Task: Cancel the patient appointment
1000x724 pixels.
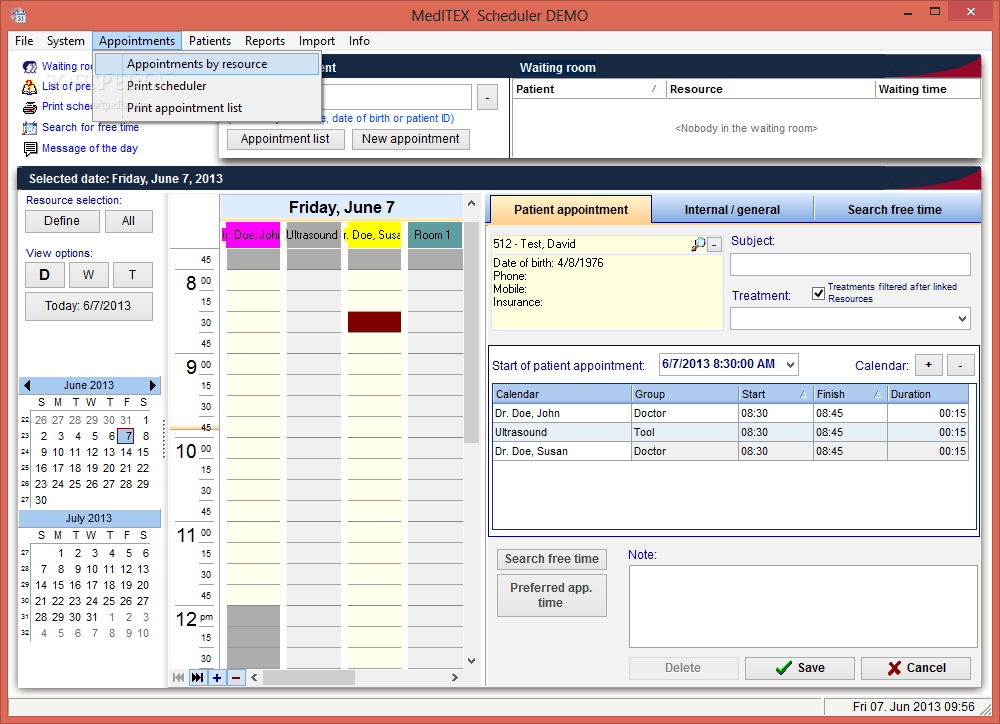Action: [x=916, y=668]
